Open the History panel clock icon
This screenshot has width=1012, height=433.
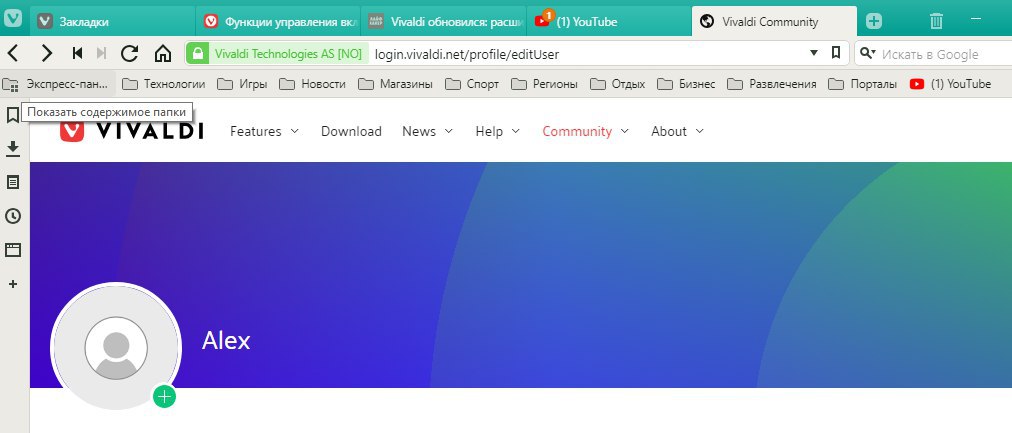click(x=12, y=216)
